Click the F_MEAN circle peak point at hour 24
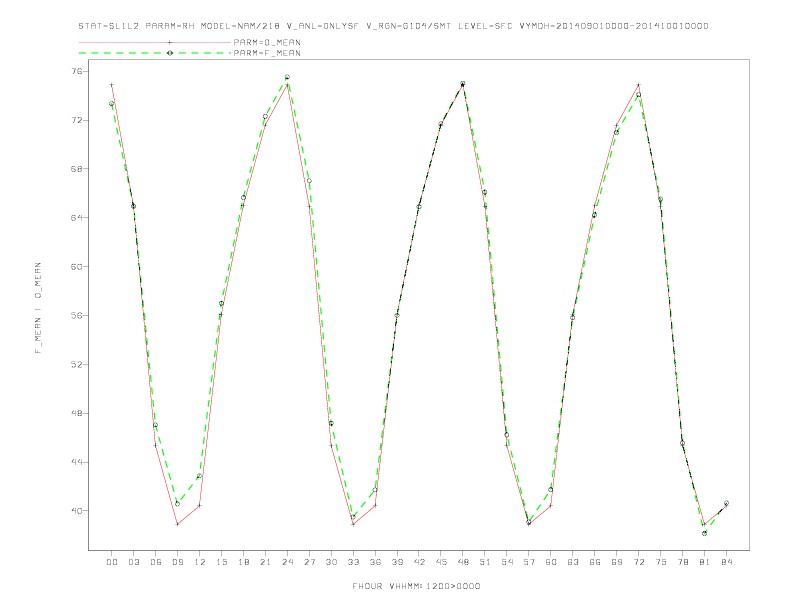 [x=287, y=77]
